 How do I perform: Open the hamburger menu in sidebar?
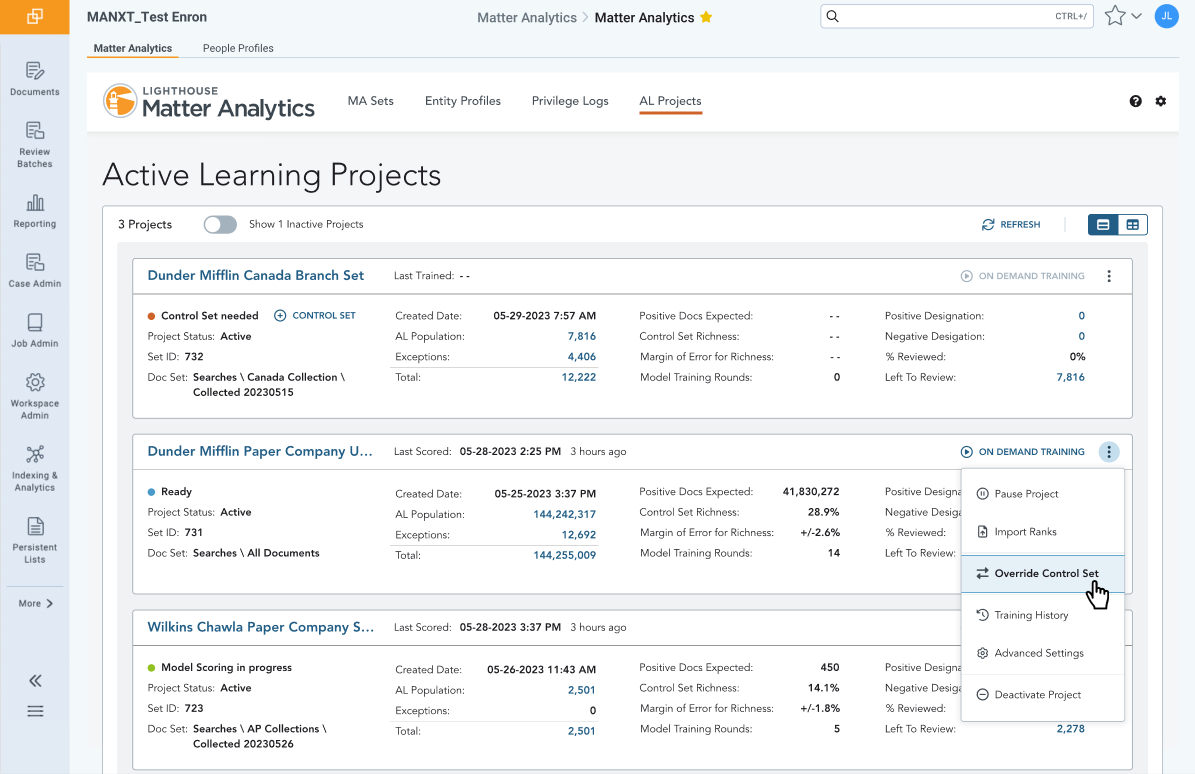tap(35, 711)
